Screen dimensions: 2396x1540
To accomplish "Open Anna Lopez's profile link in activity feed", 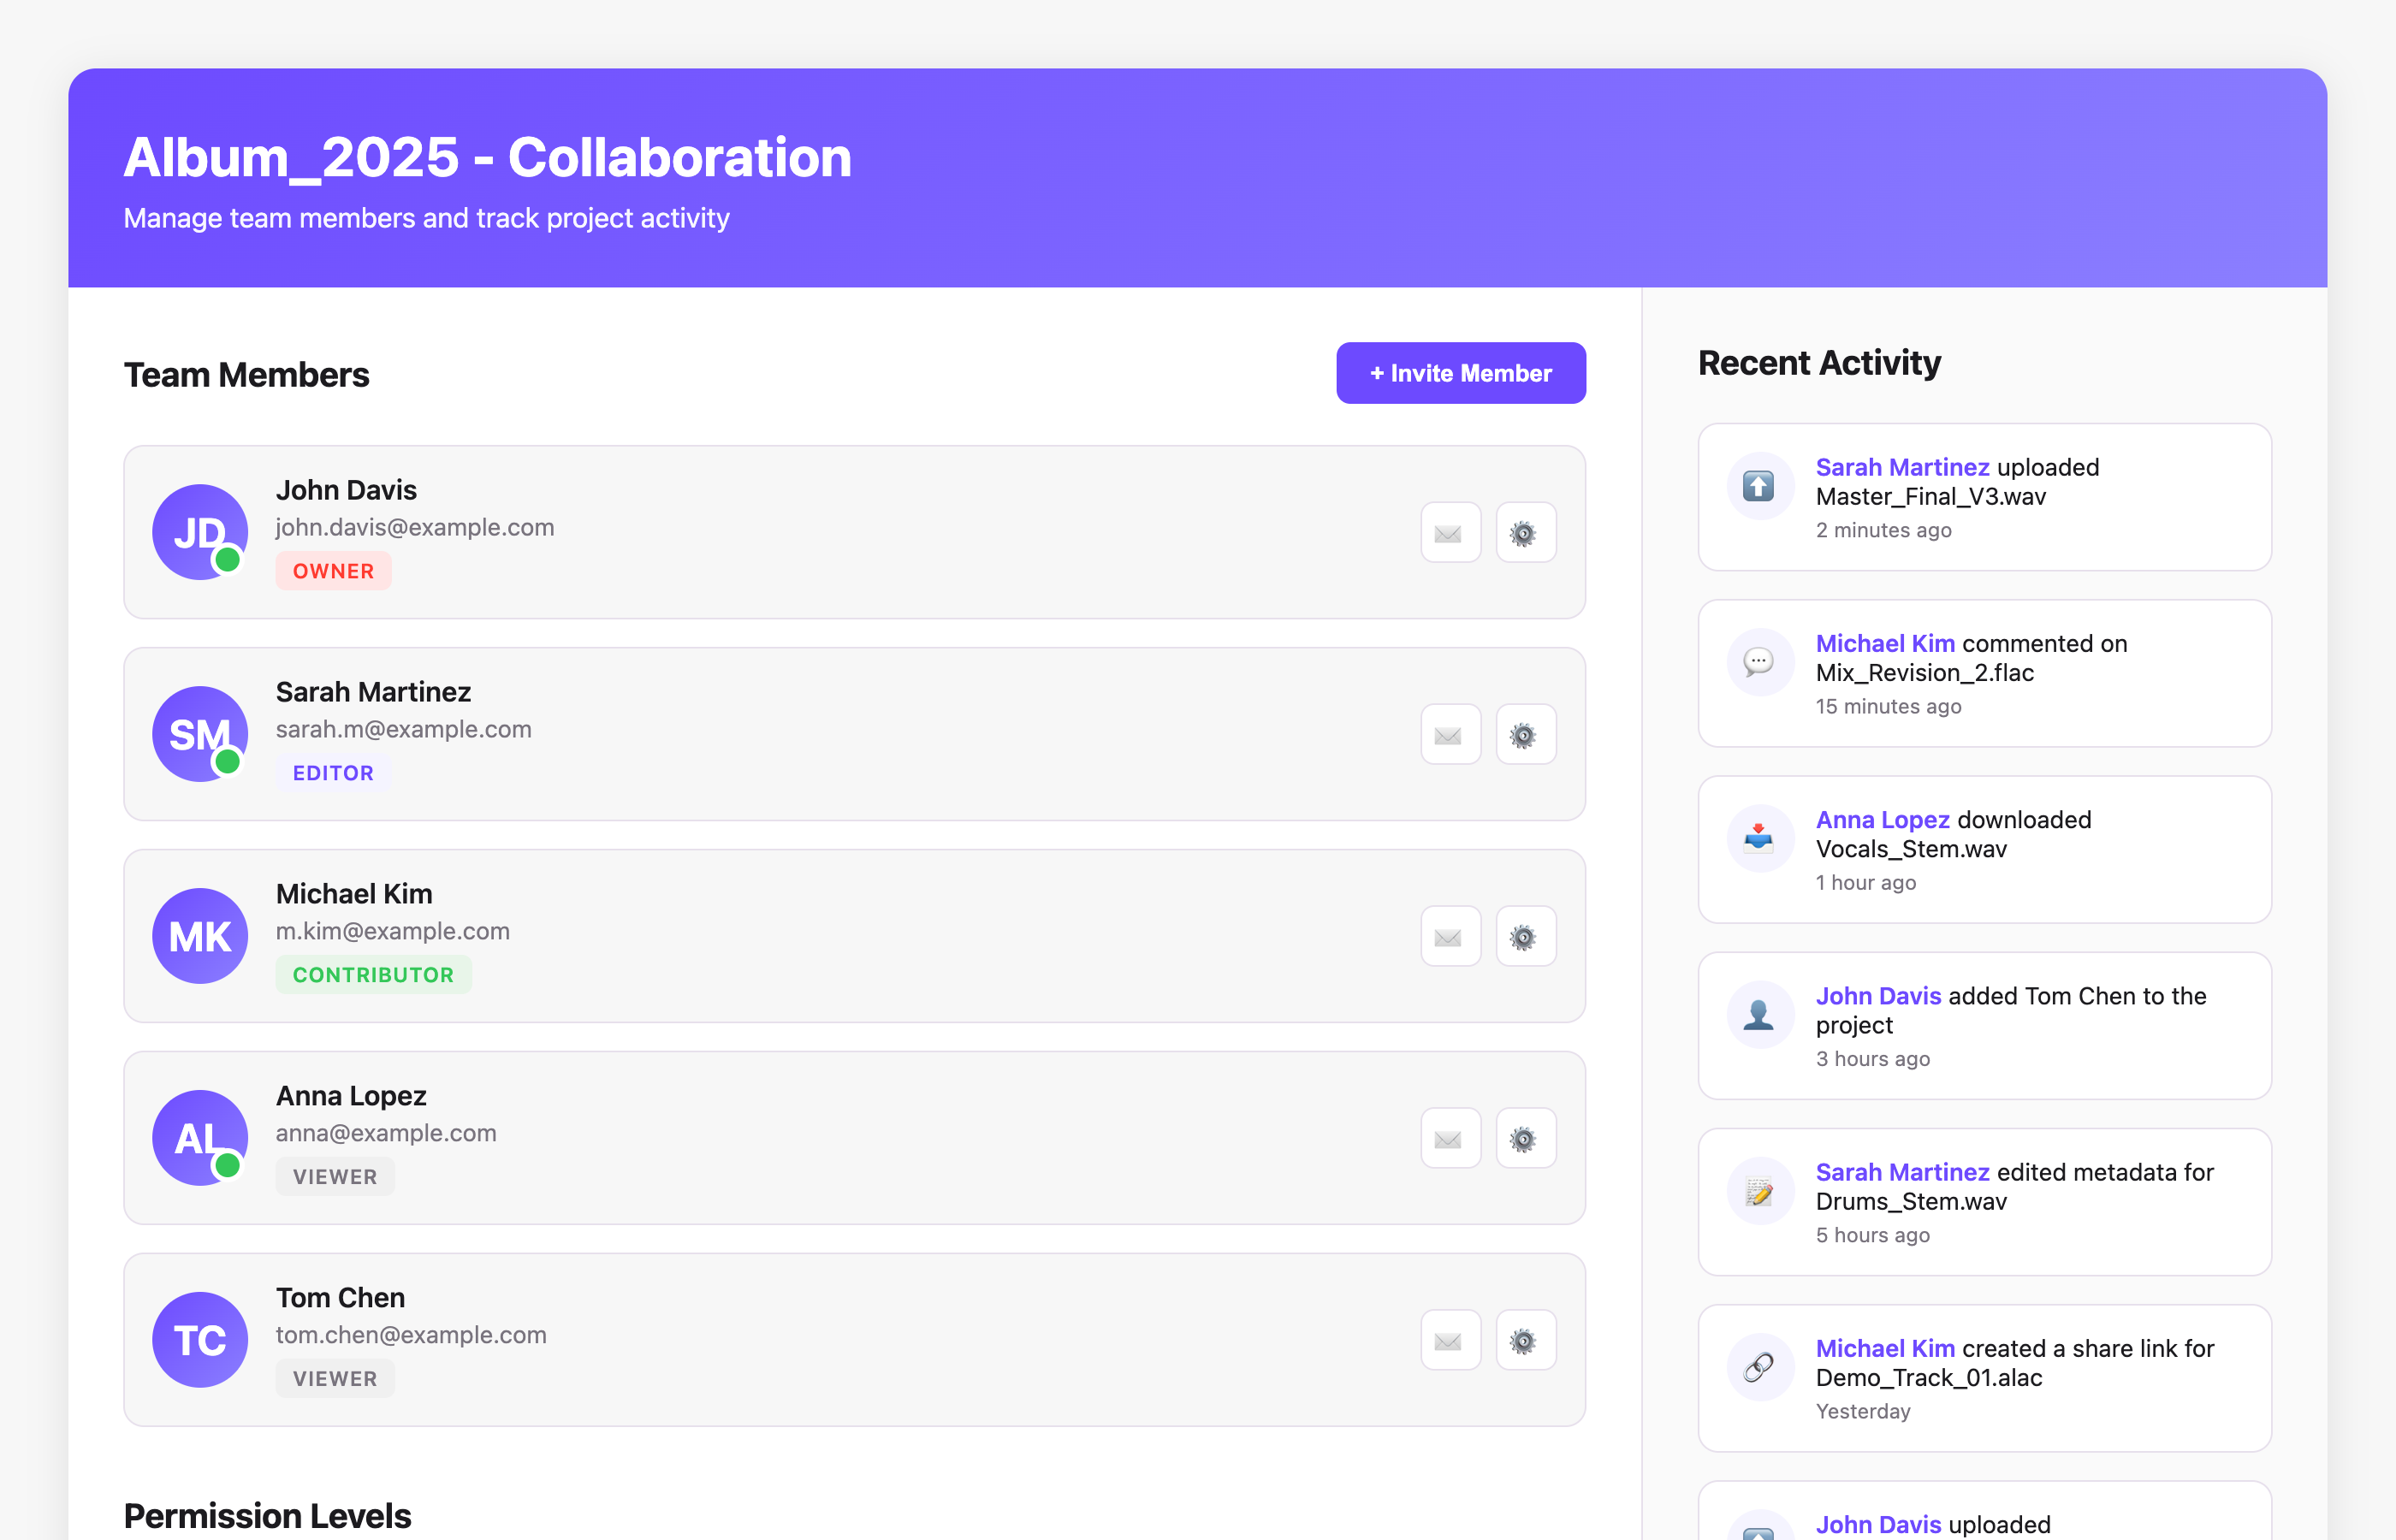I will pyautogui.click(x=1882, y=819).
